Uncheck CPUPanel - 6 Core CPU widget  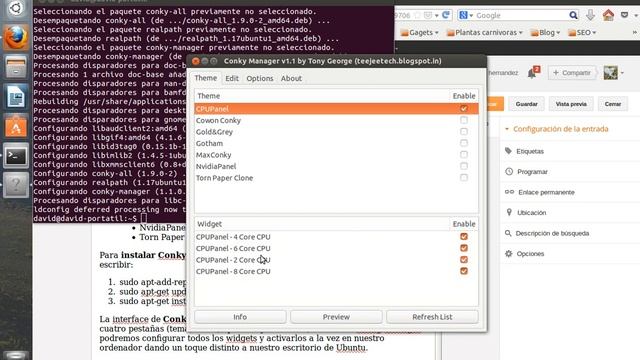pos(464,248)
